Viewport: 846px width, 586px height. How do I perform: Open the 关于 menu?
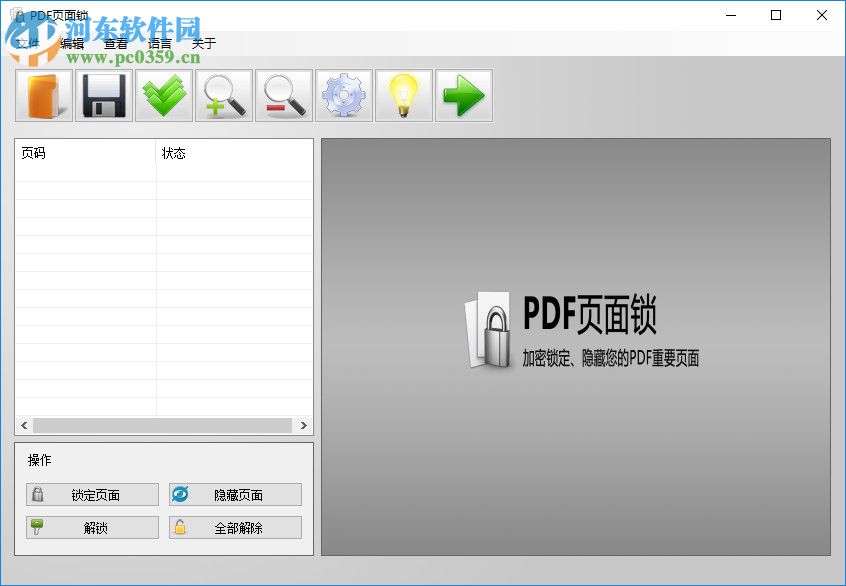pos(203,43)
